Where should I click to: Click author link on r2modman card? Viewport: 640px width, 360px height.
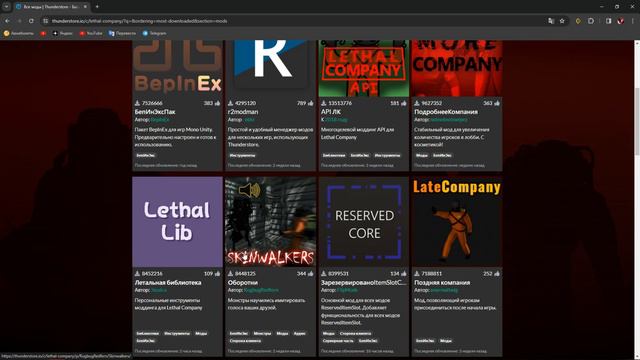(x=249, y=120)
